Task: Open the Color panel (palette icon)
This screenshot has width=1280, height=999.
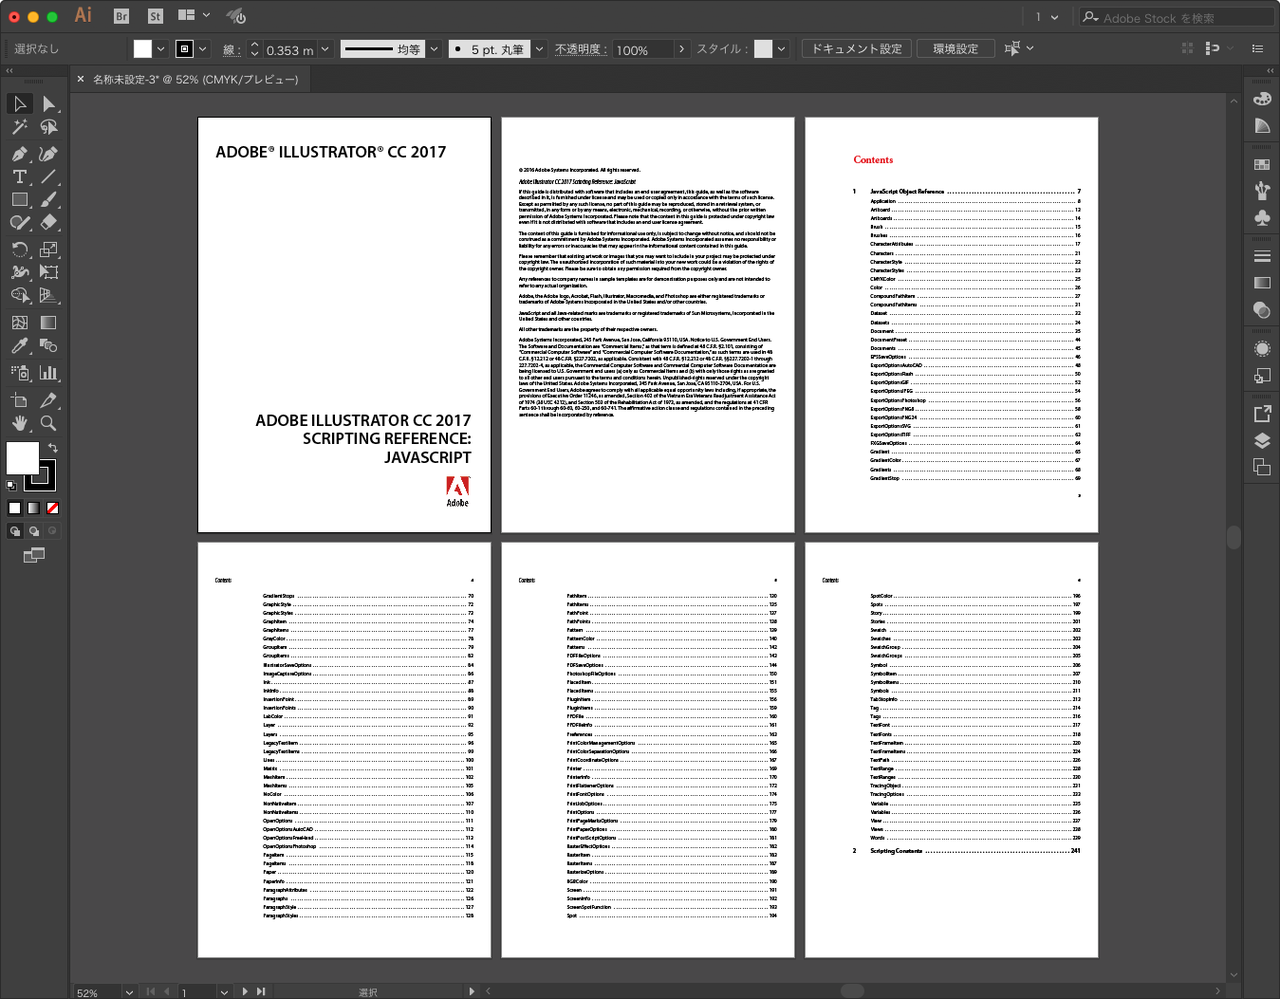Action: coord(1262,99)
